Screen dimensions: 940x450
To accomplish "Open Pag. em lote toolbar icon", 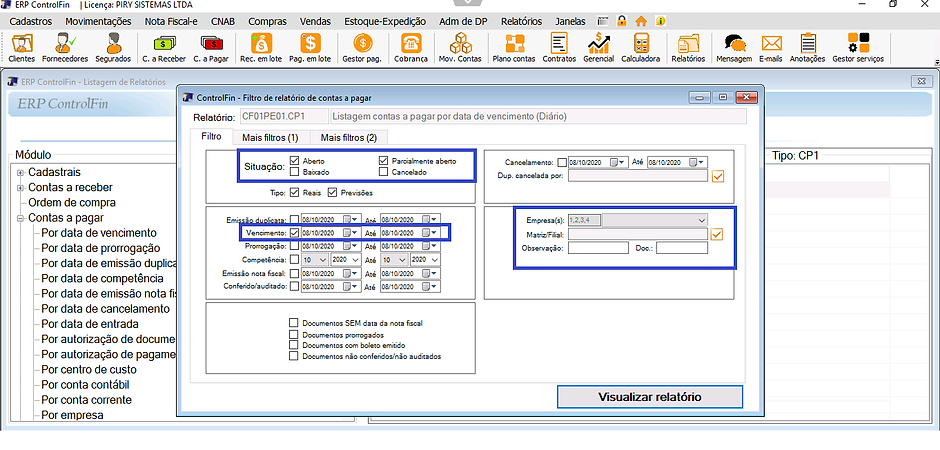I will pos(310,48).
